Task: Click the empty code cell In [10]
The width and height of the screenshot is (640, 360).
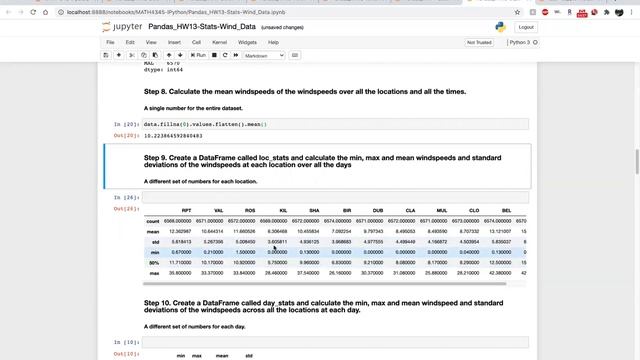Action: (x=336, y=342)
